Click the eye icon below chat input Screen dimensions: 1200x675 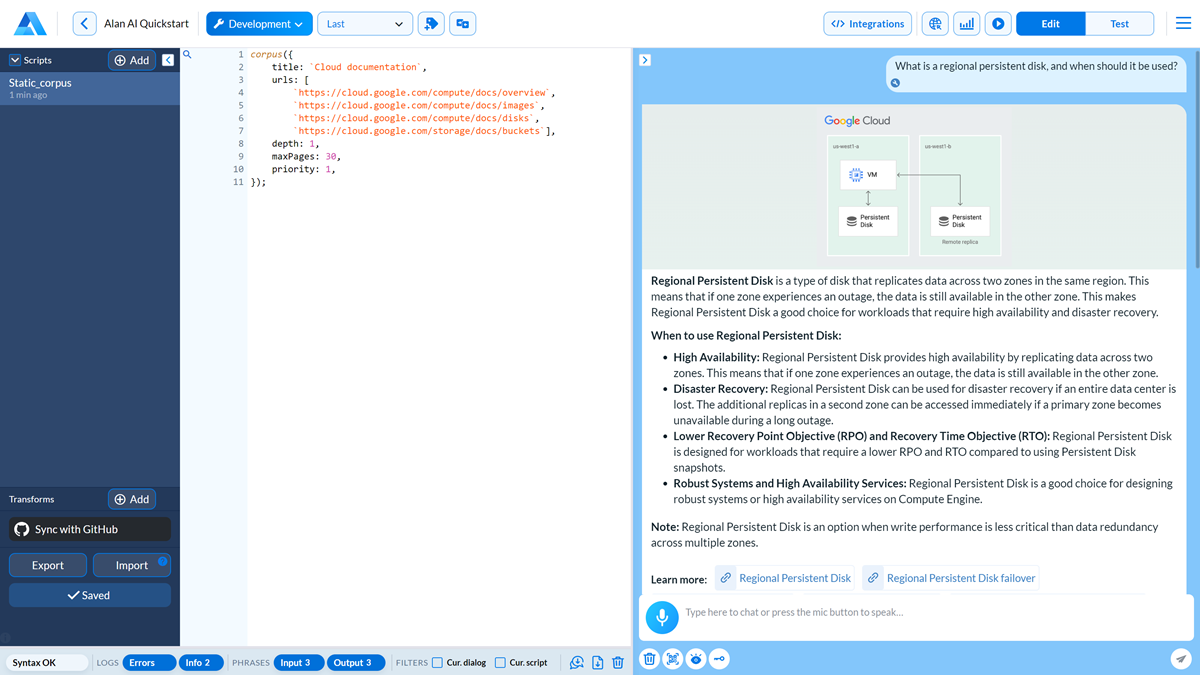pos(696,658)
